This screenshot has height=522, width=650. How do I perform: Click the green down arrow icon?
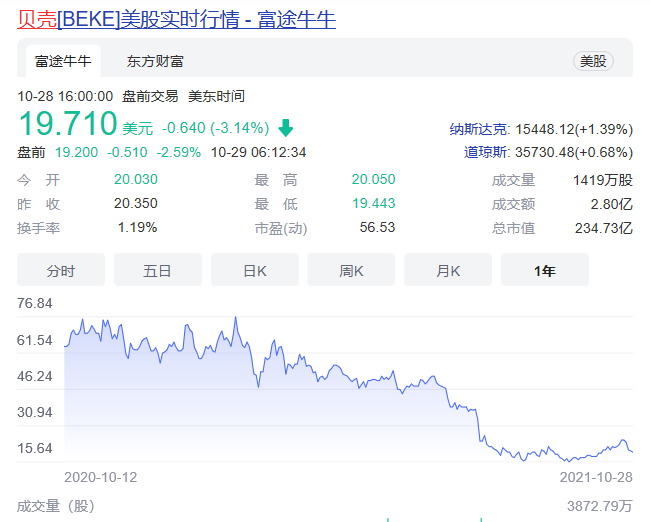286,128
